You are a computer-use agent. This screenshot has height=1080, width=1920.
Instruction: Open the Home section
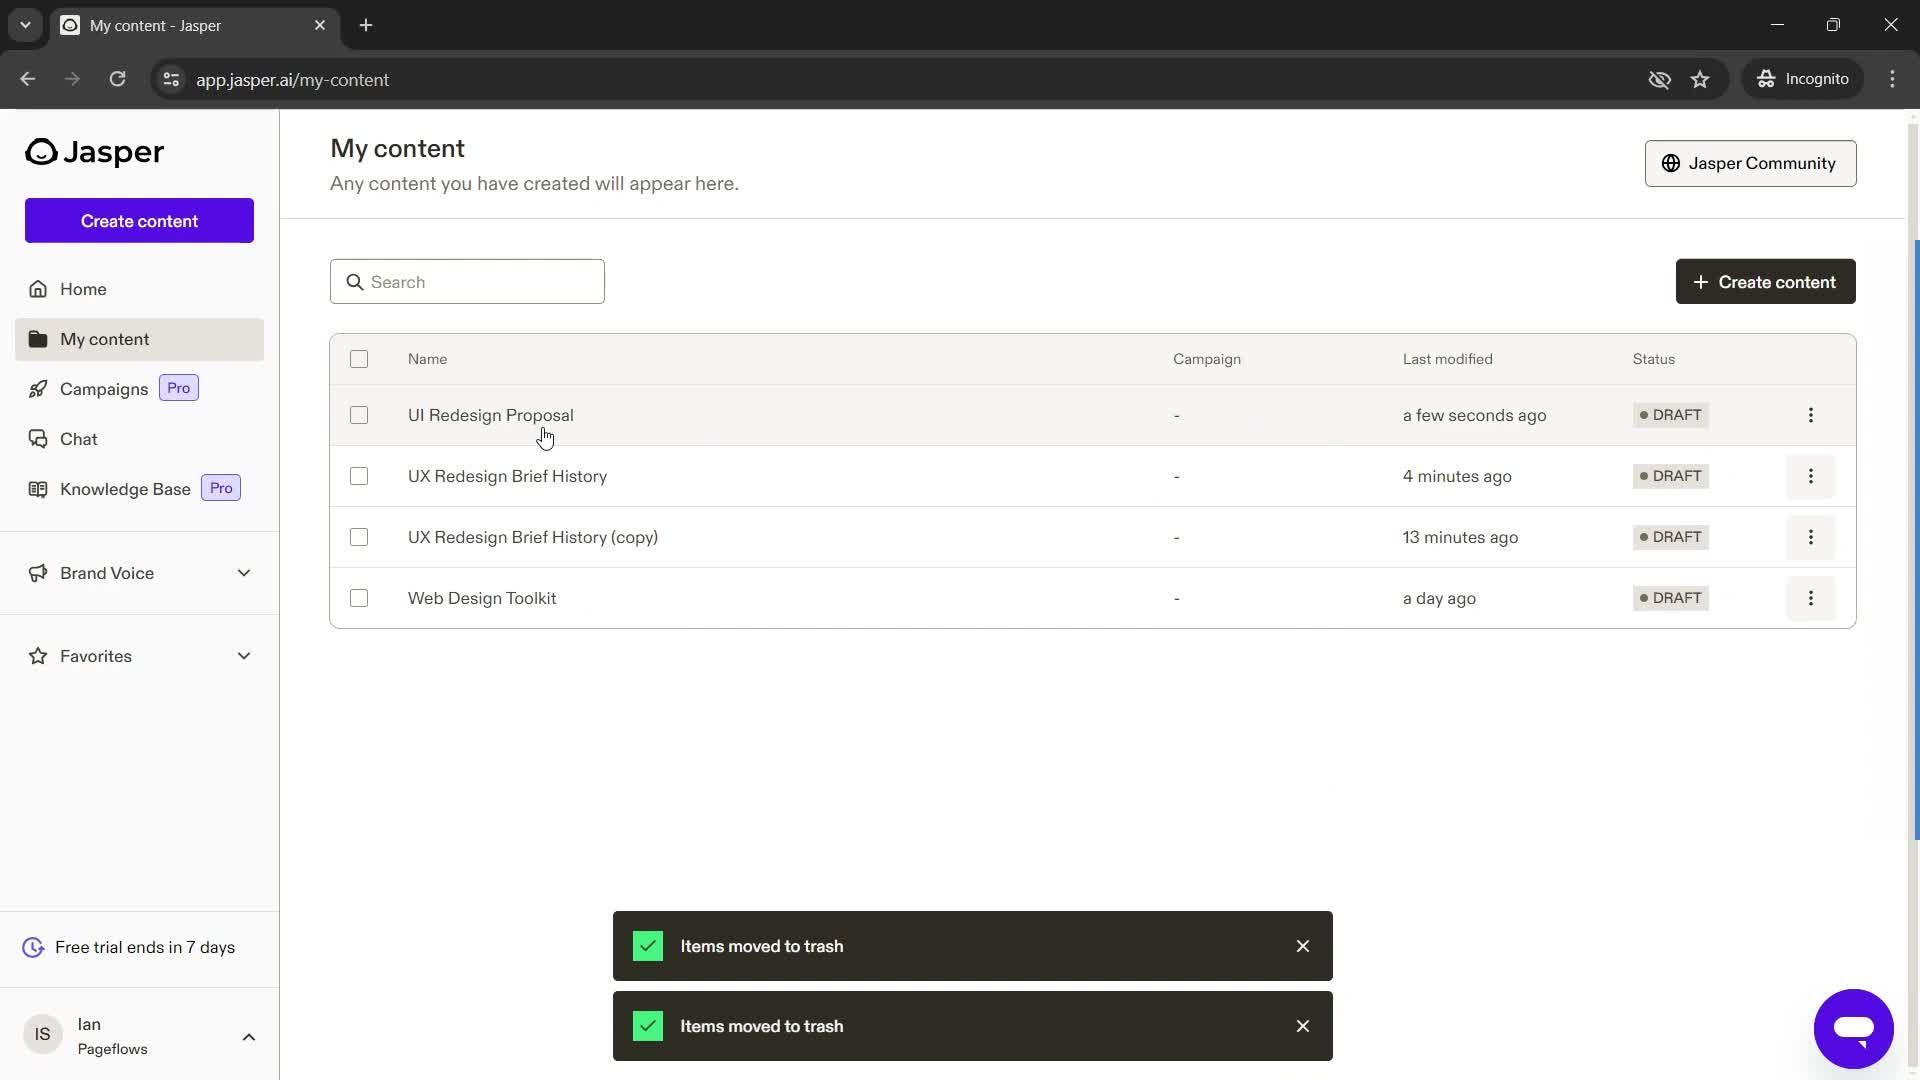[84, 289]
